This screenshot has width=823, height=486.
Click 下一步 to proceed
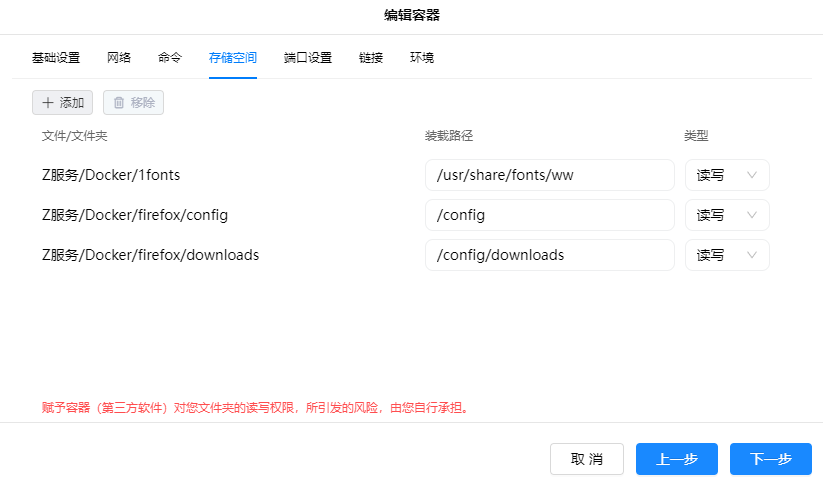(770, 459)
